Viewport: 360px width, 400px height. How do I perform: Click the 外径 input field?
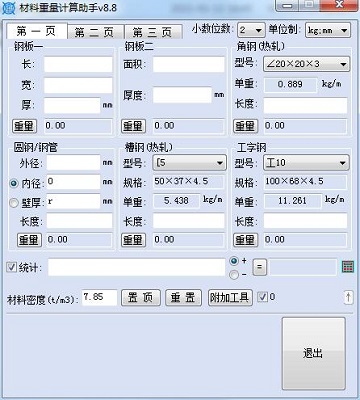(x=73, y=163)
